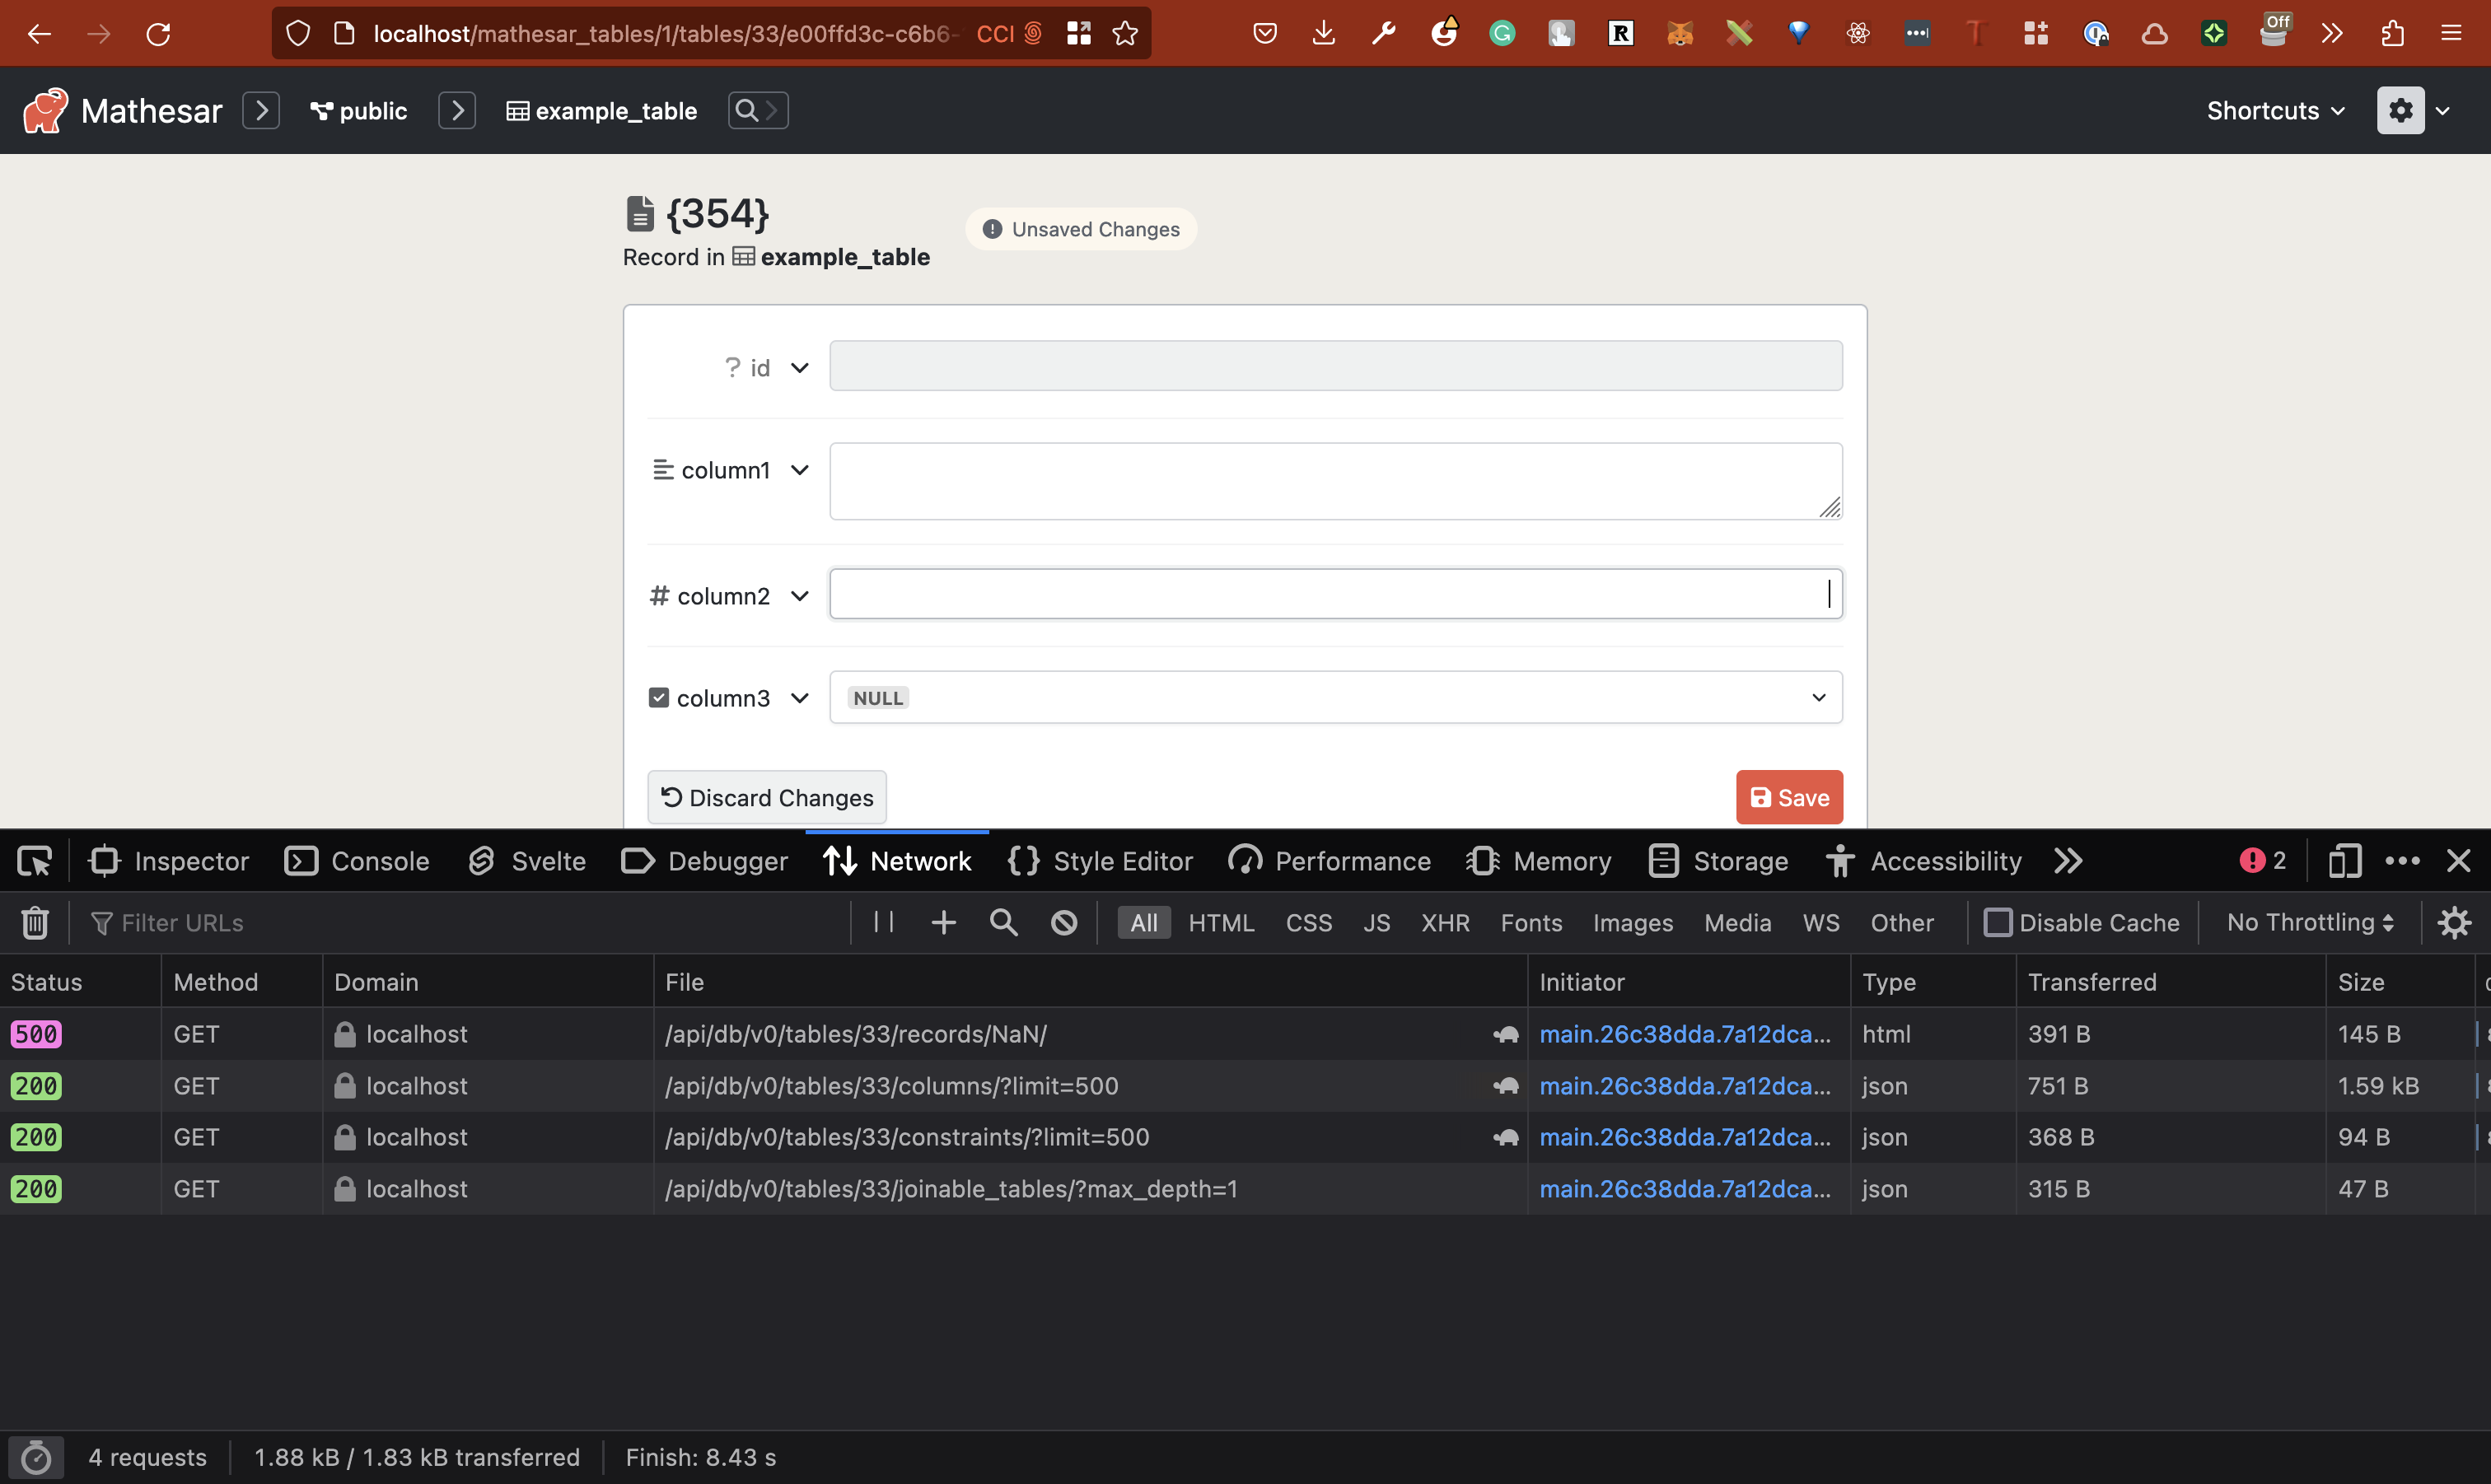Open the Network panel settings gear
Image resolution: width=2491 pixels, height=1484 pixels.
coord(2455,922)
